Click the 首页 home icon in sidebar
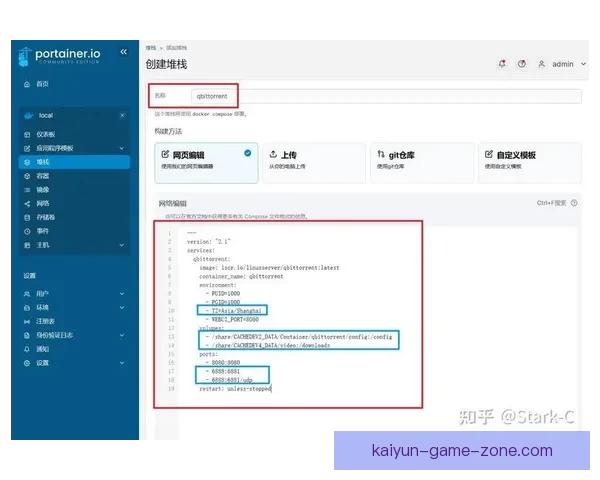The height and width of the screenshot is (480, 600). 27,84
